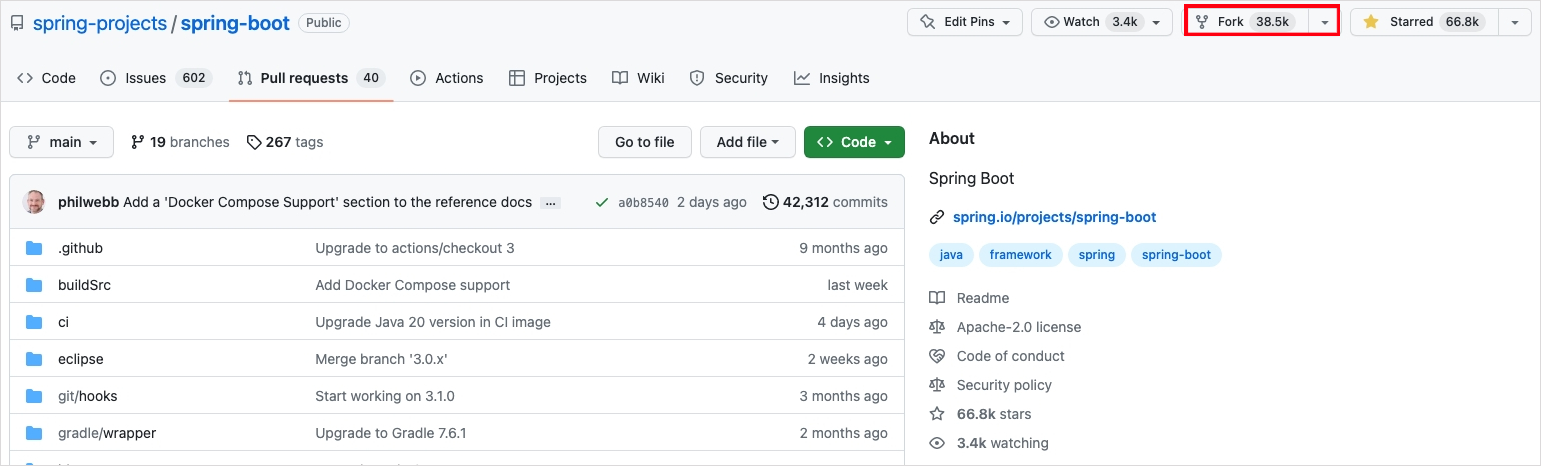Image resolution: width=1541 pixels, height=466 pixels.
Task: Click the framework topic tag
Action: click(1020, 255)
